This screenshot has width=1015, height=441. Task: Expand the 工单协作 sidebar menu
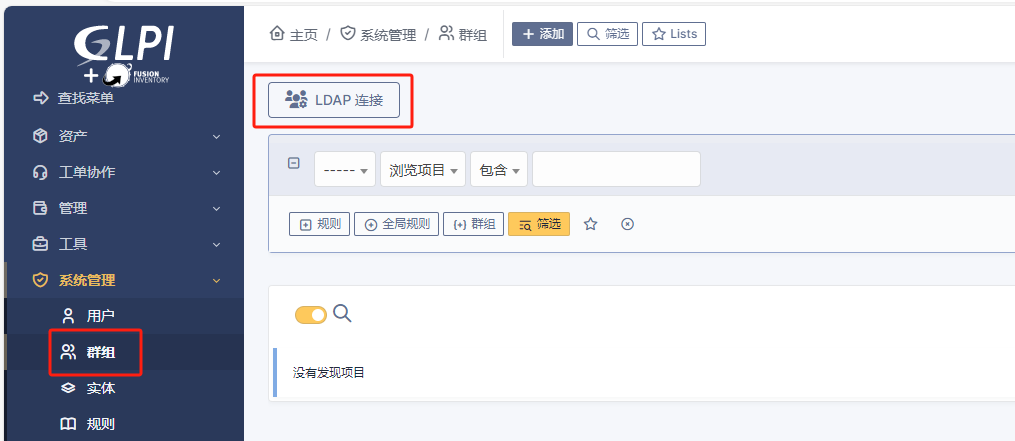124,172
